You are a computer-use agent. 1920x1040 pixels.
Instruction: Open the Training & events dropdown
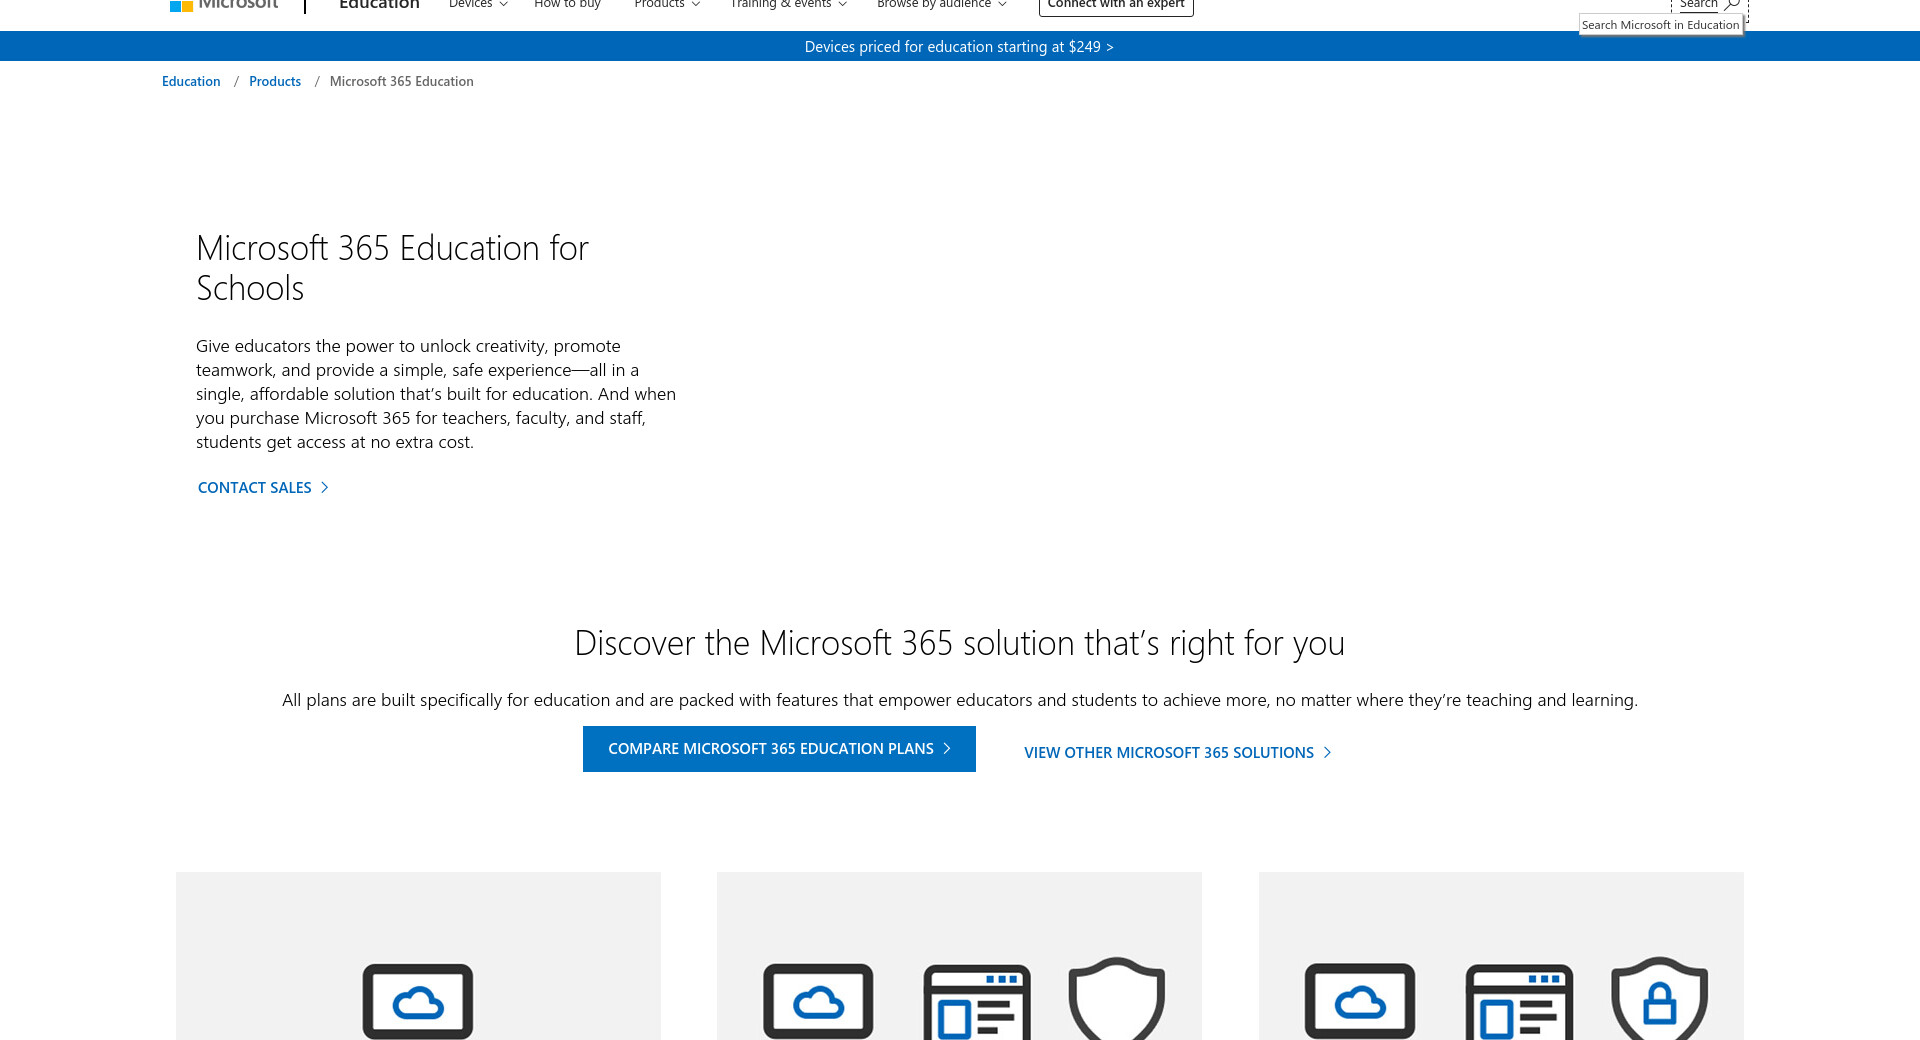pos(788,5)
